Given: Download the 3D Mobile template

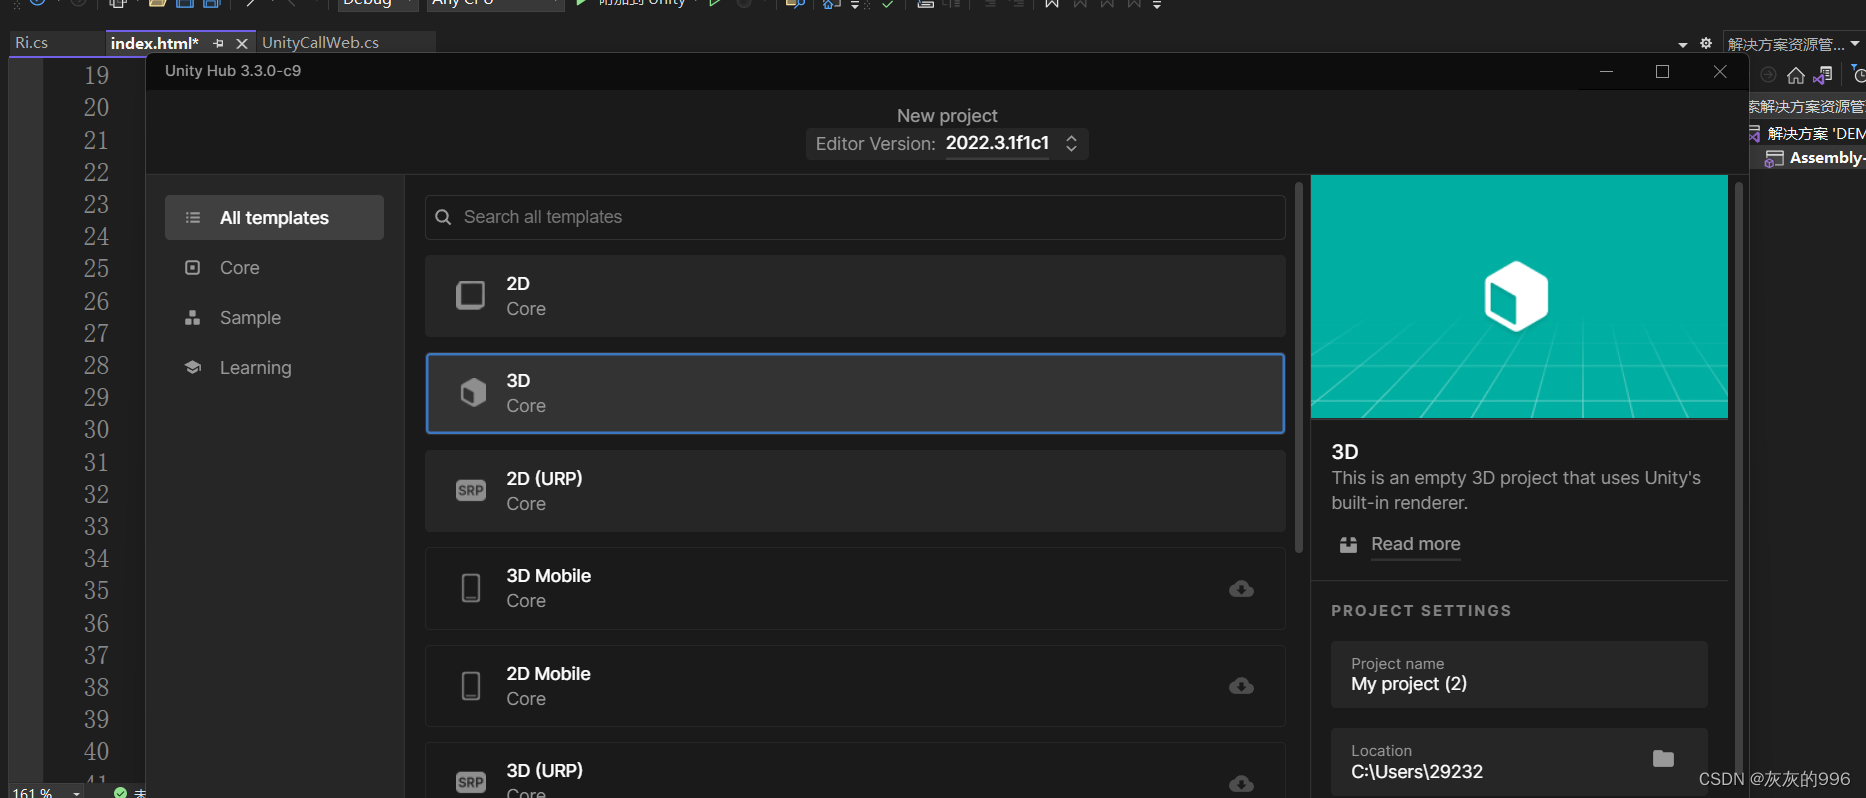Looking at the screenshot, I should coord(1241,589).
